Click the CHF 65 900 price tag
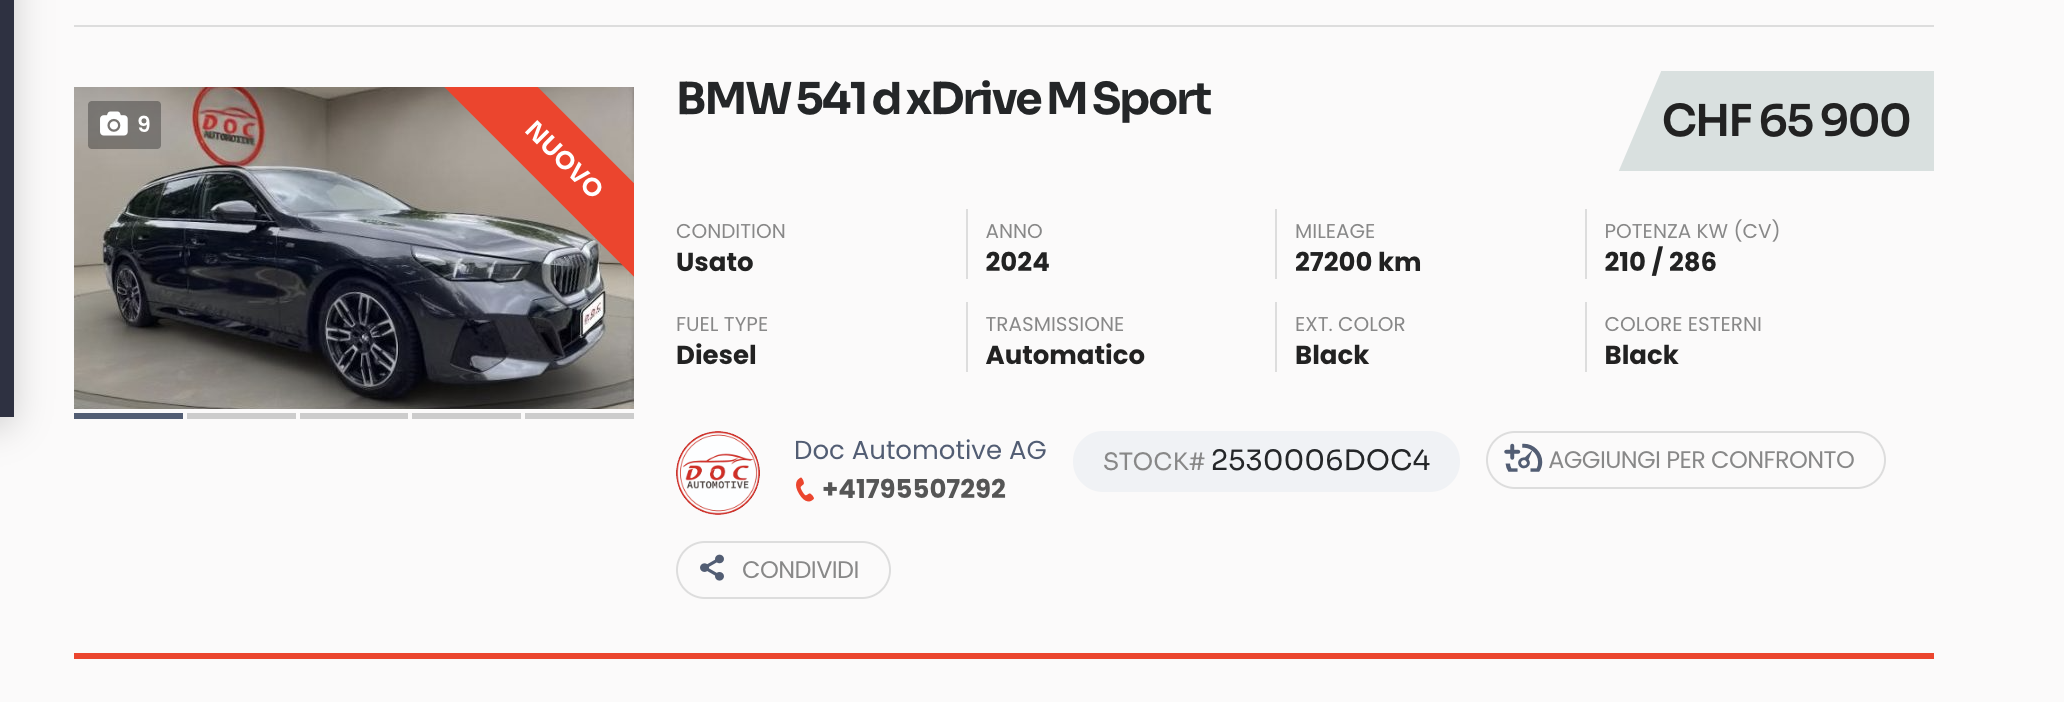Image resolution: width=2064 pixels, height=702 pixels. pos(1777,121)
